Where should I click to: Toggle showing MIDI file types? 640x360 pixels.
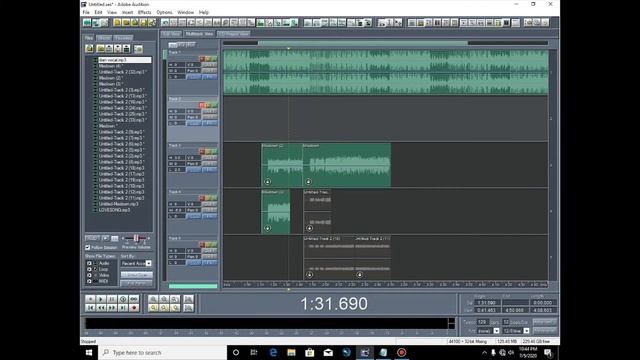tap(89, 281)
